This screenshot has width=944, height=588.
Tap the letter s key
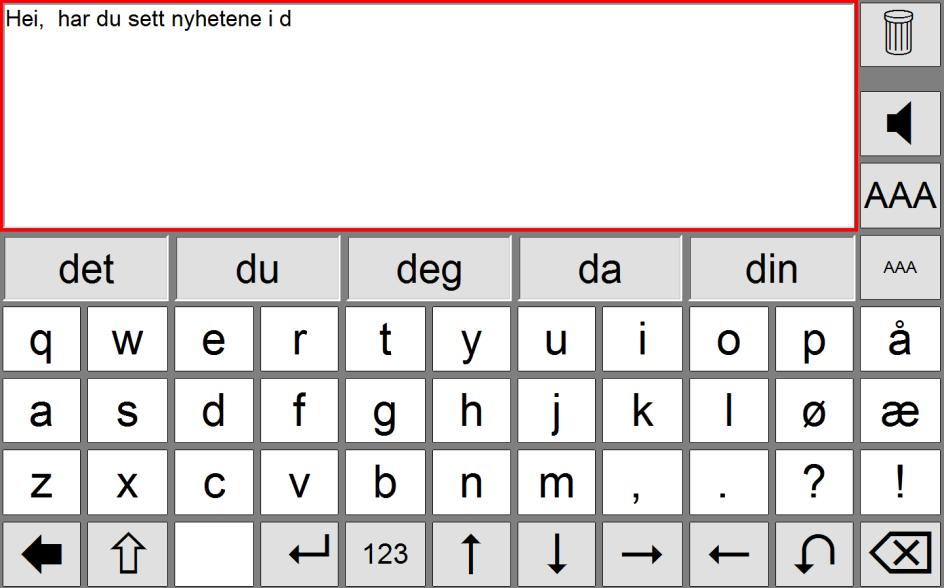[x=128, y=410]
